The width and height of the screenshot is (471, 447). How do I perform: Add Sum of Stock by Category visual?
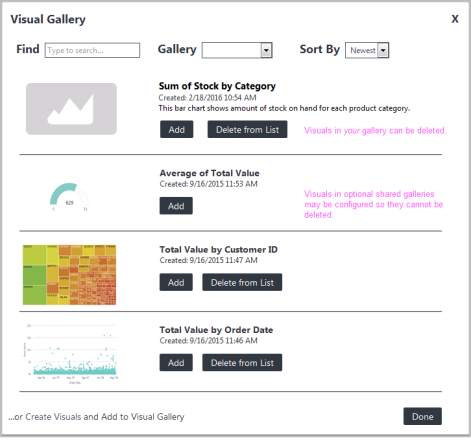tap(177, 129)
